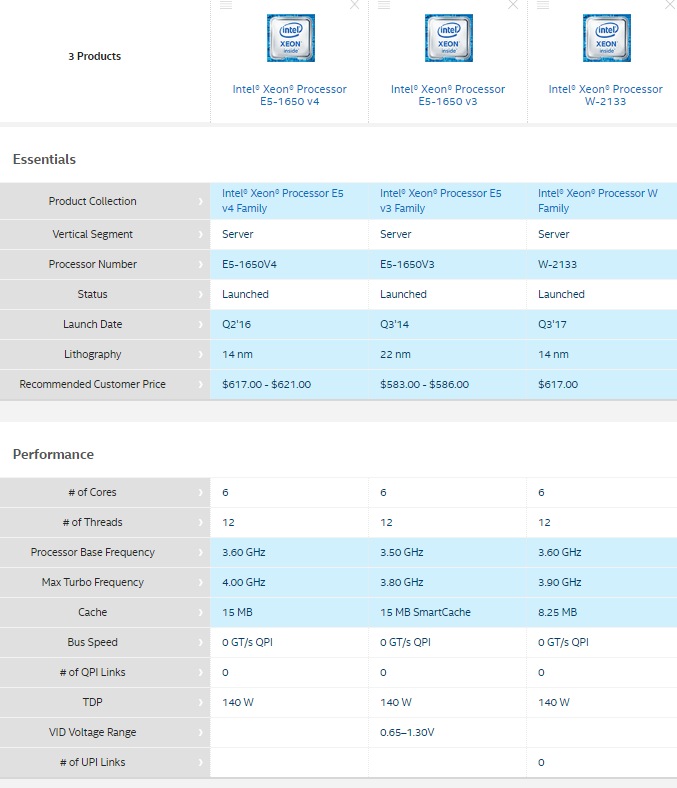Open the Intel Xeon Processor W-2133 link
This screenshot has width=677, height=788.
coord(606,95)
